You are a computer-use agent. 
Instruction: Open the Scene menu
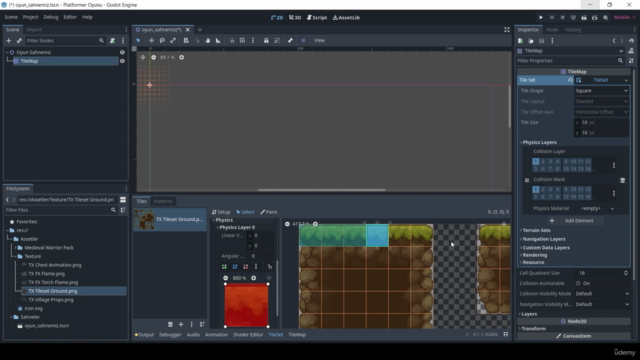(x=11, y=17)
